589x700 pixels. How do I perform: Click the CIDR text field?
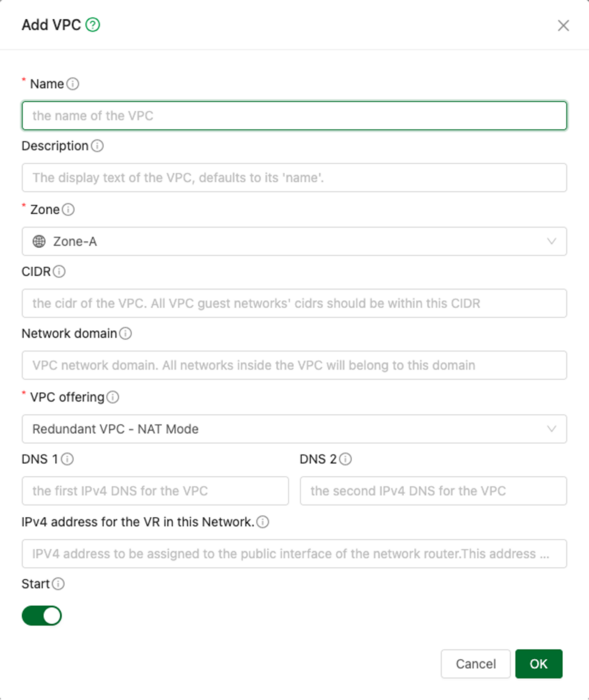[294, 304]
